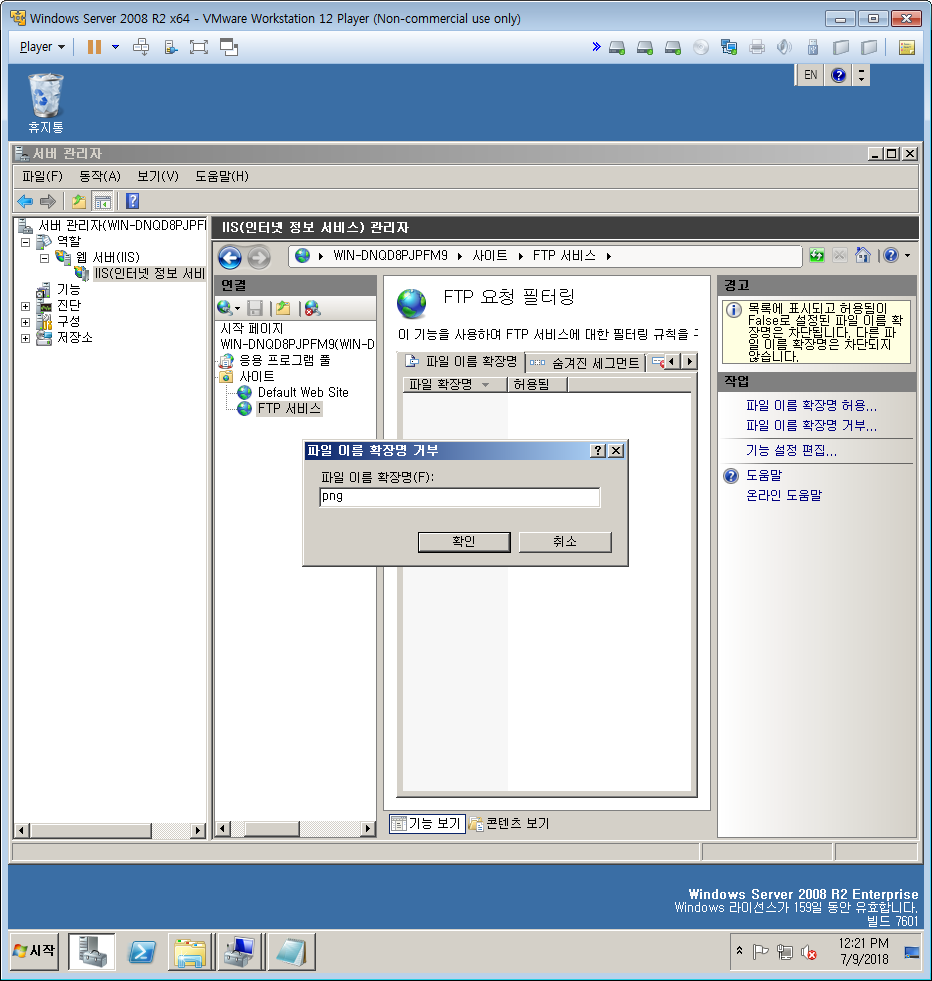
Task: Open the 동작(A) menu
Action: (x=99, y=176)
